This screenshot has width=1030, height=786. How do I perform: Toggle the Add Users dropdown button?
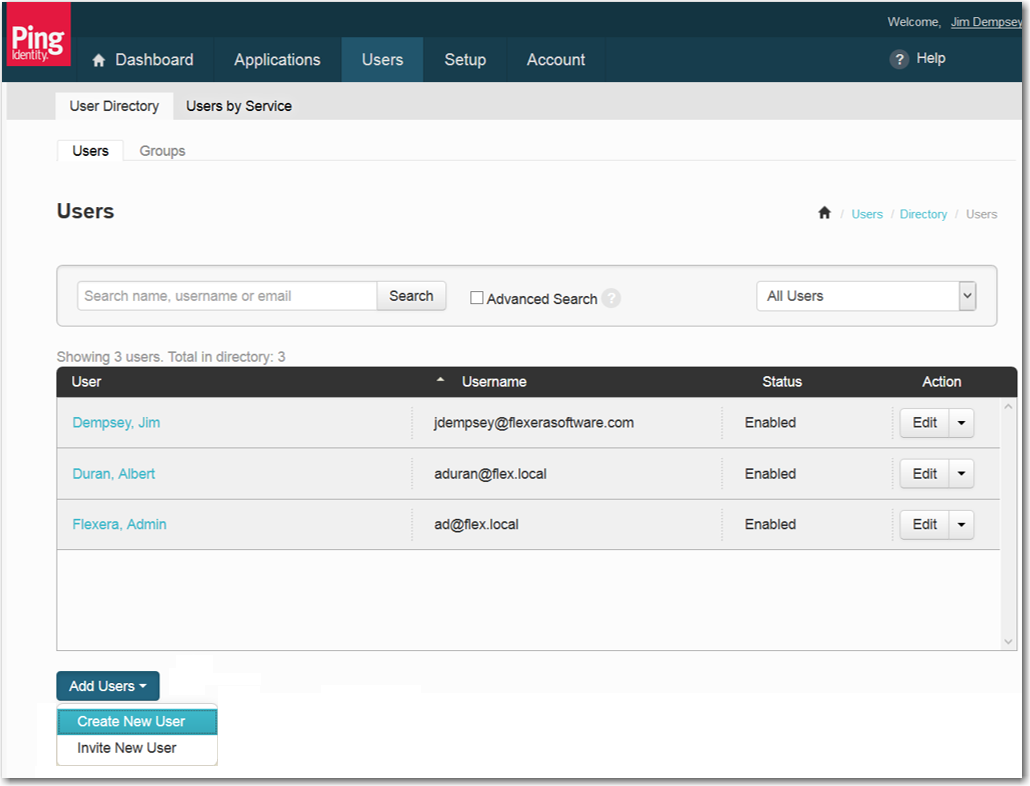[108, 686]
